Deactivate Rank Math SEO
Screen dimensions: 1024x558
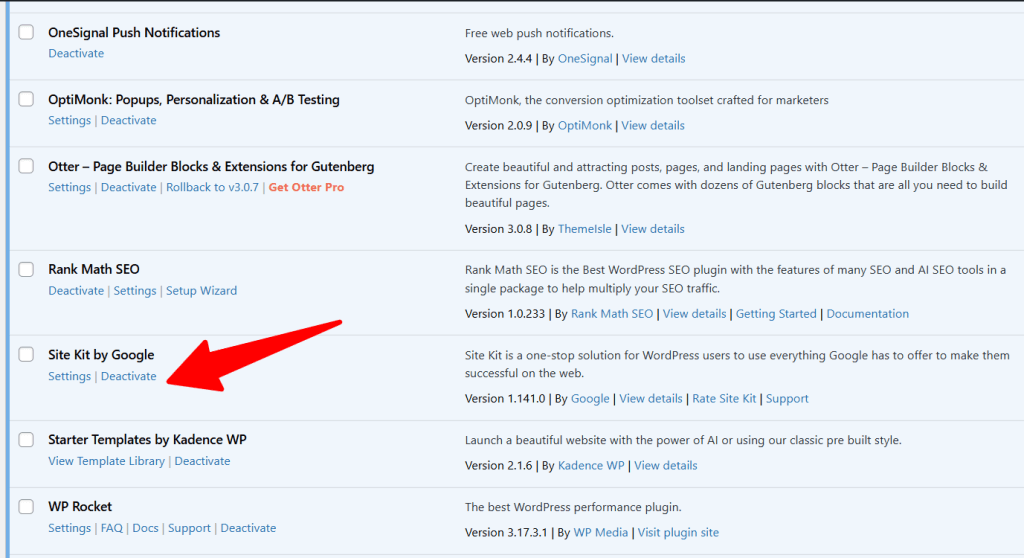tap(76, 291)
